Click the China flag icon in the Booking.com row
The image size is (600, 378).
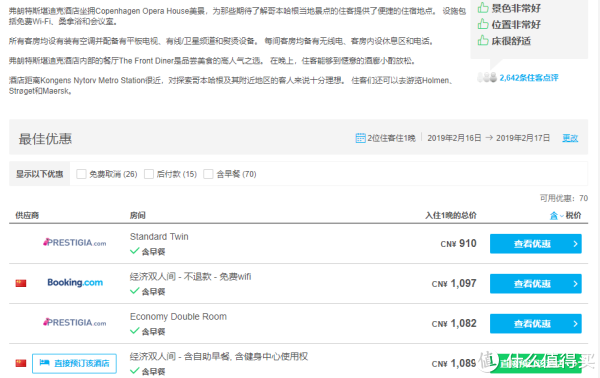pyautogui.click(x=21, y=283)
